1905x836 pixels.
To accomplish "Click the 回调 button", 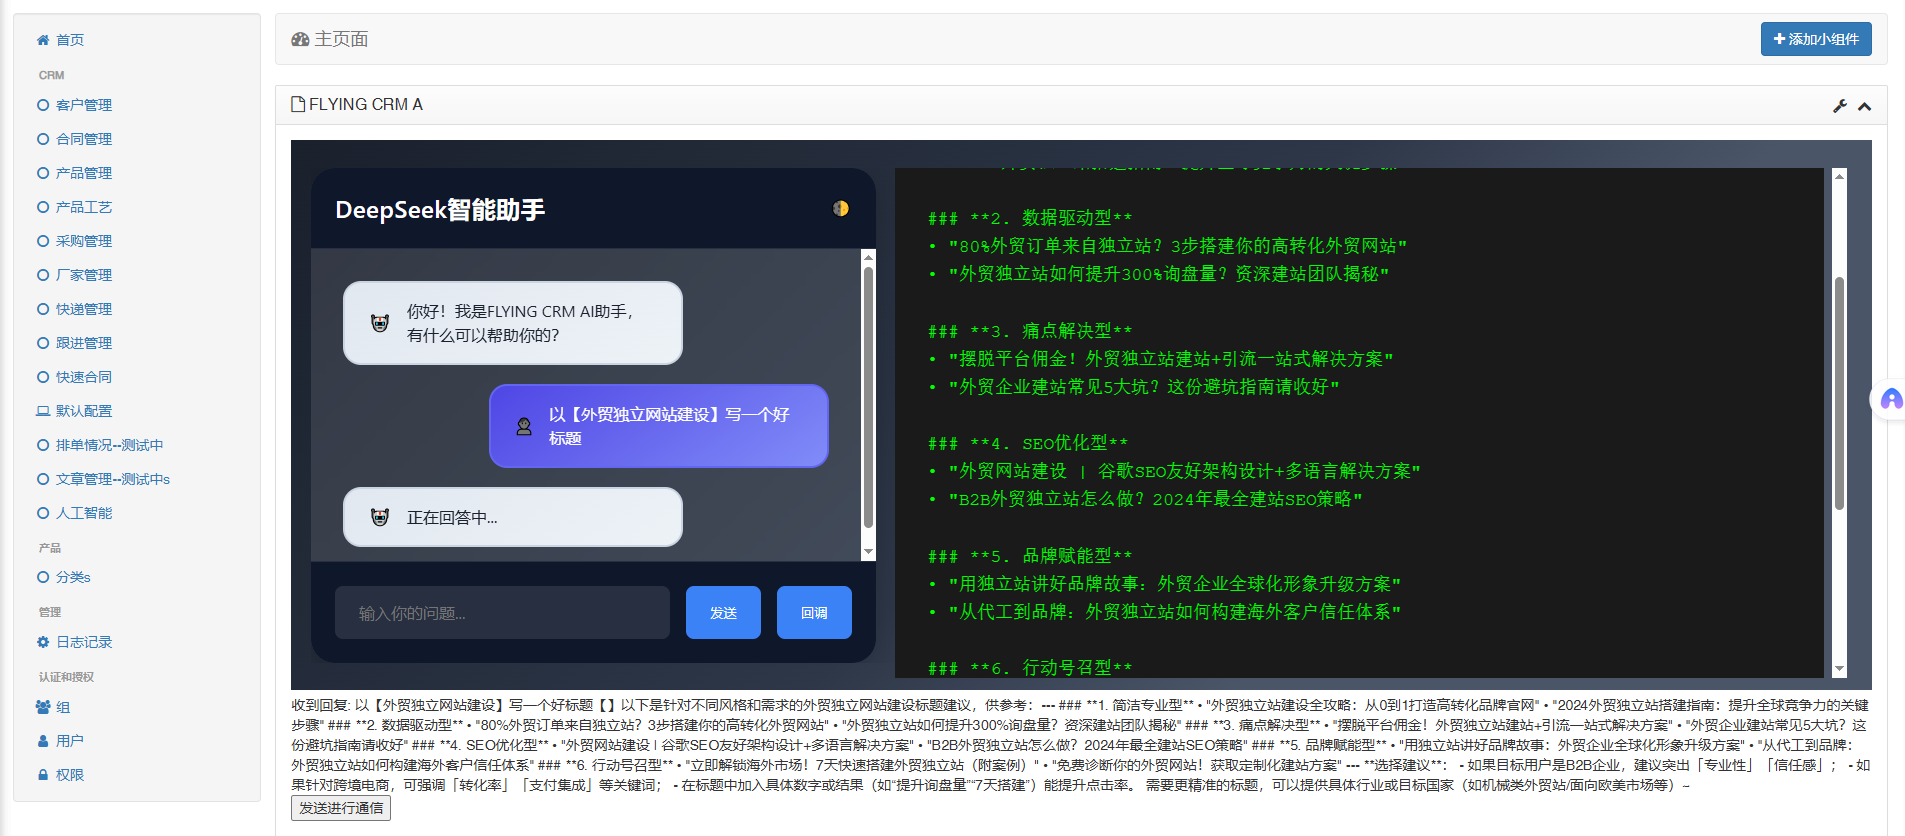I will (x=814, y=612).
